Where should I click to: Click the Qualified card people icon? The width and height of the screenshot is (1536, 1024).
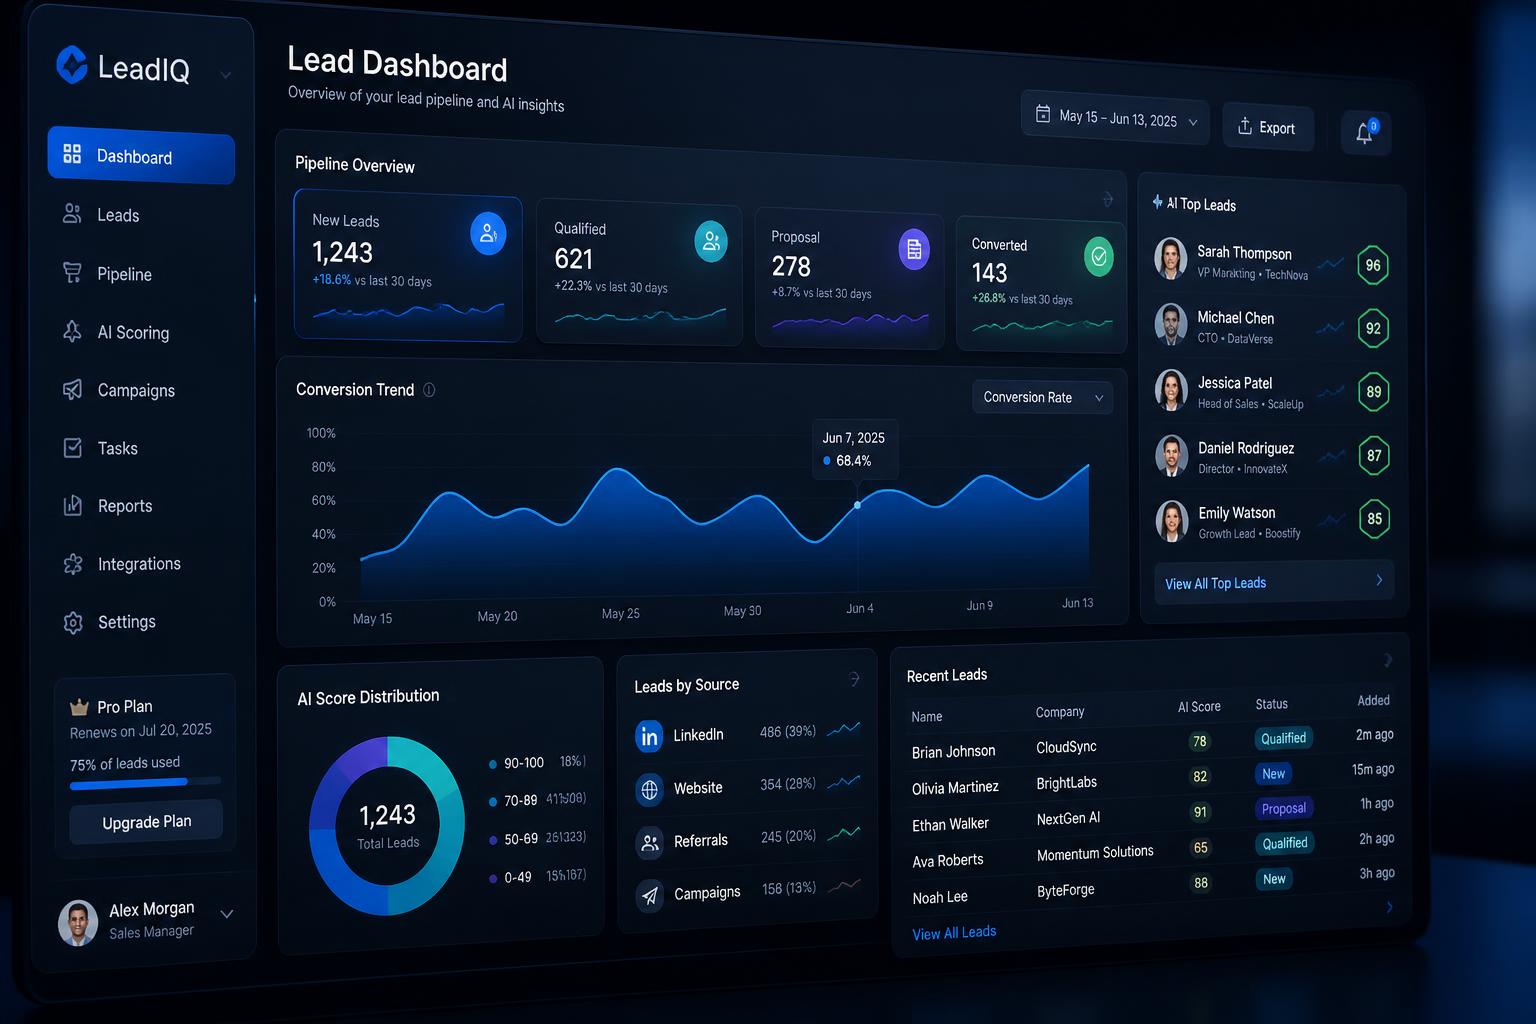[x=711, y=241]
